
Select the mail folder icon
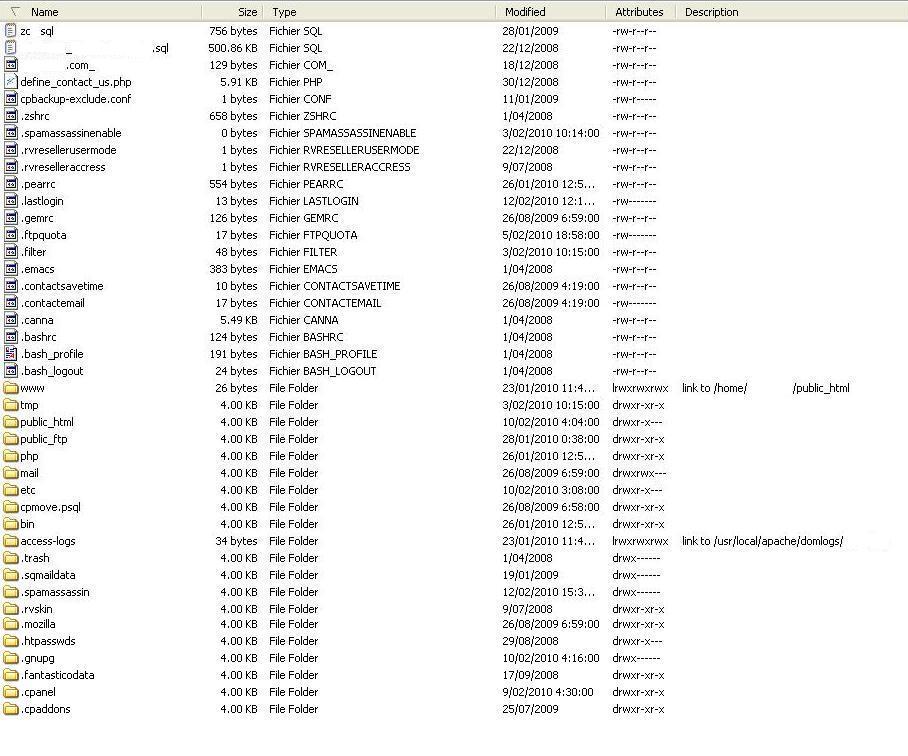tap(10, 472)
